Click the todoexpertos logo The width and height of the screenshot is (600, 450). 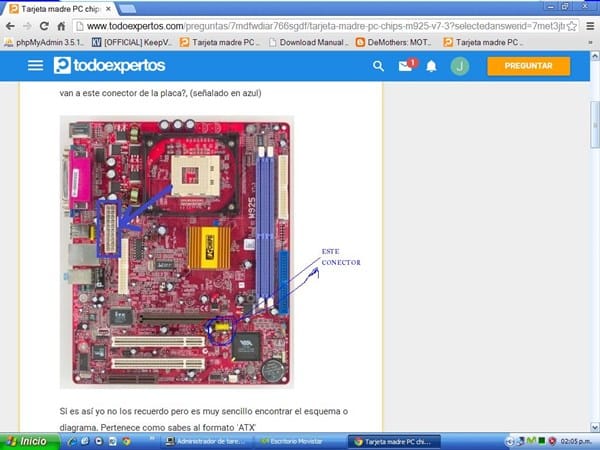click(x=109, y=65)
